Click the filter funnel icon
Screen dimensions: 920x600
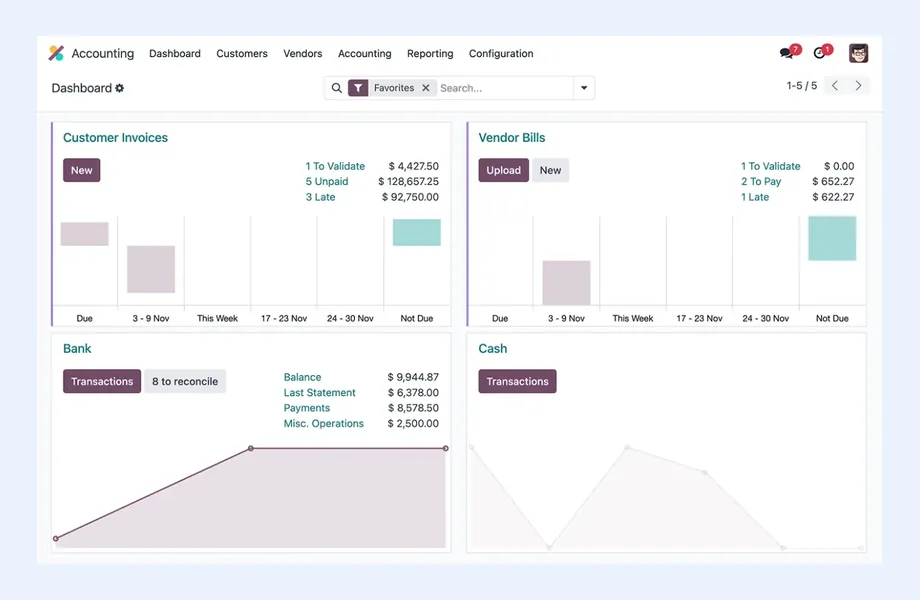(x=358, y=88)
